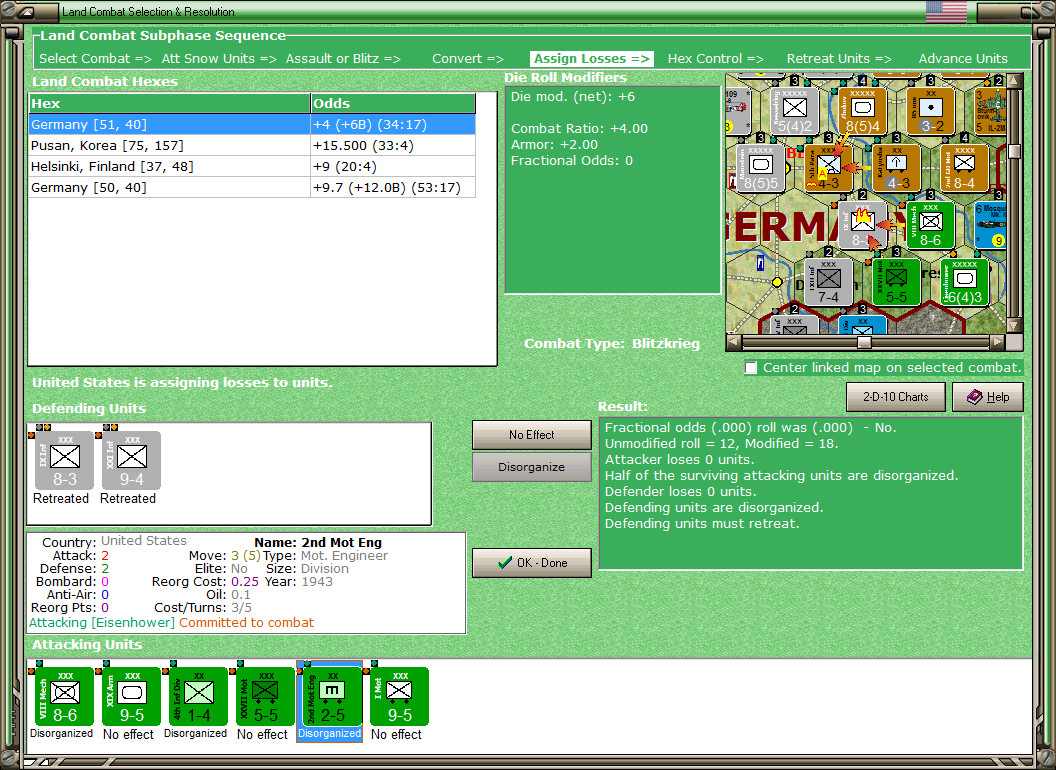1056x770 pixels.
Task: Click the gray 7-4 infantry counter on map
Action: pos(828,282)
